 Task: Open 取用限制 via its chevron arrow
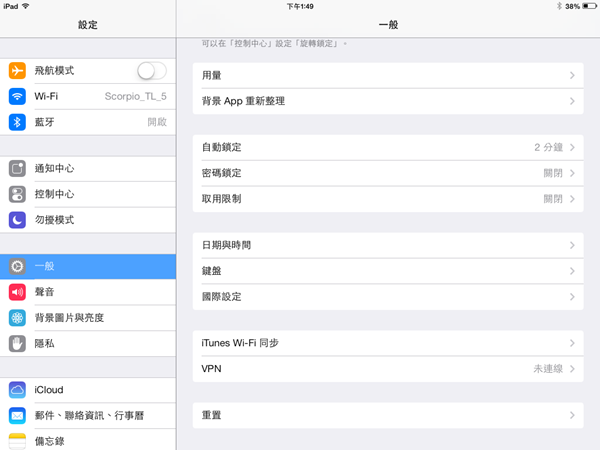(572, 199)
